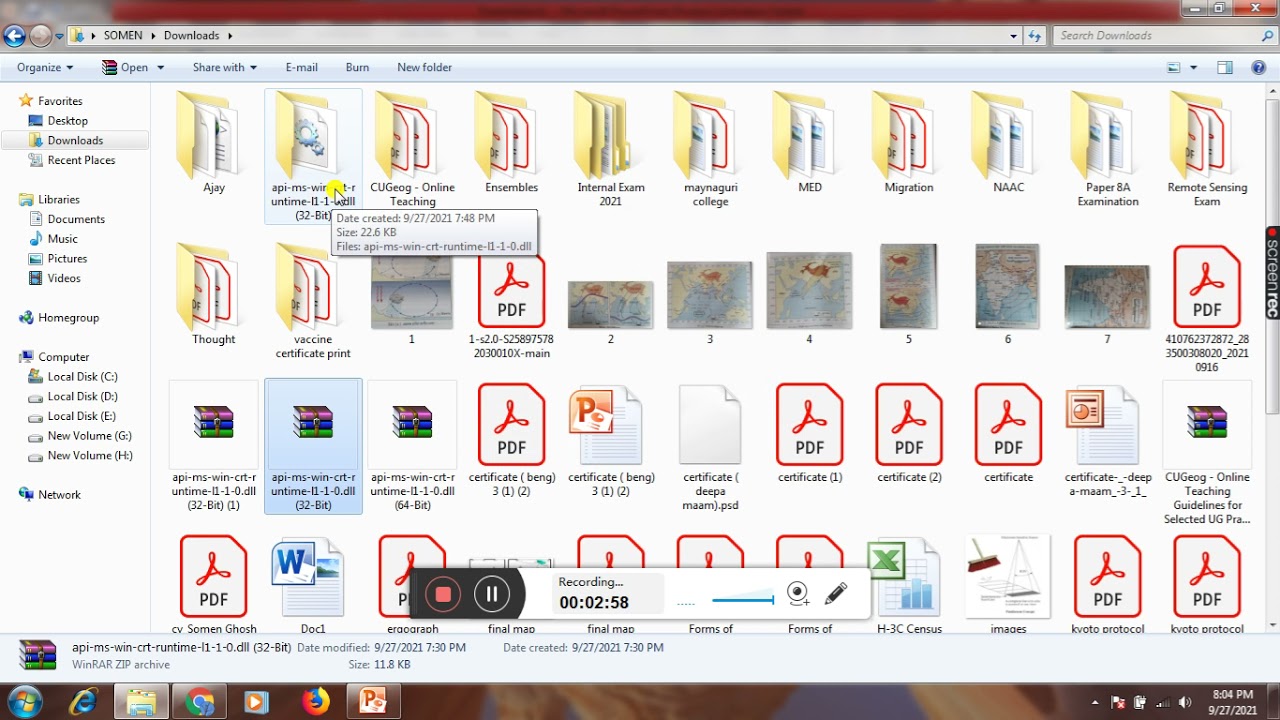Open Network in navigation pane

(59, 495)
